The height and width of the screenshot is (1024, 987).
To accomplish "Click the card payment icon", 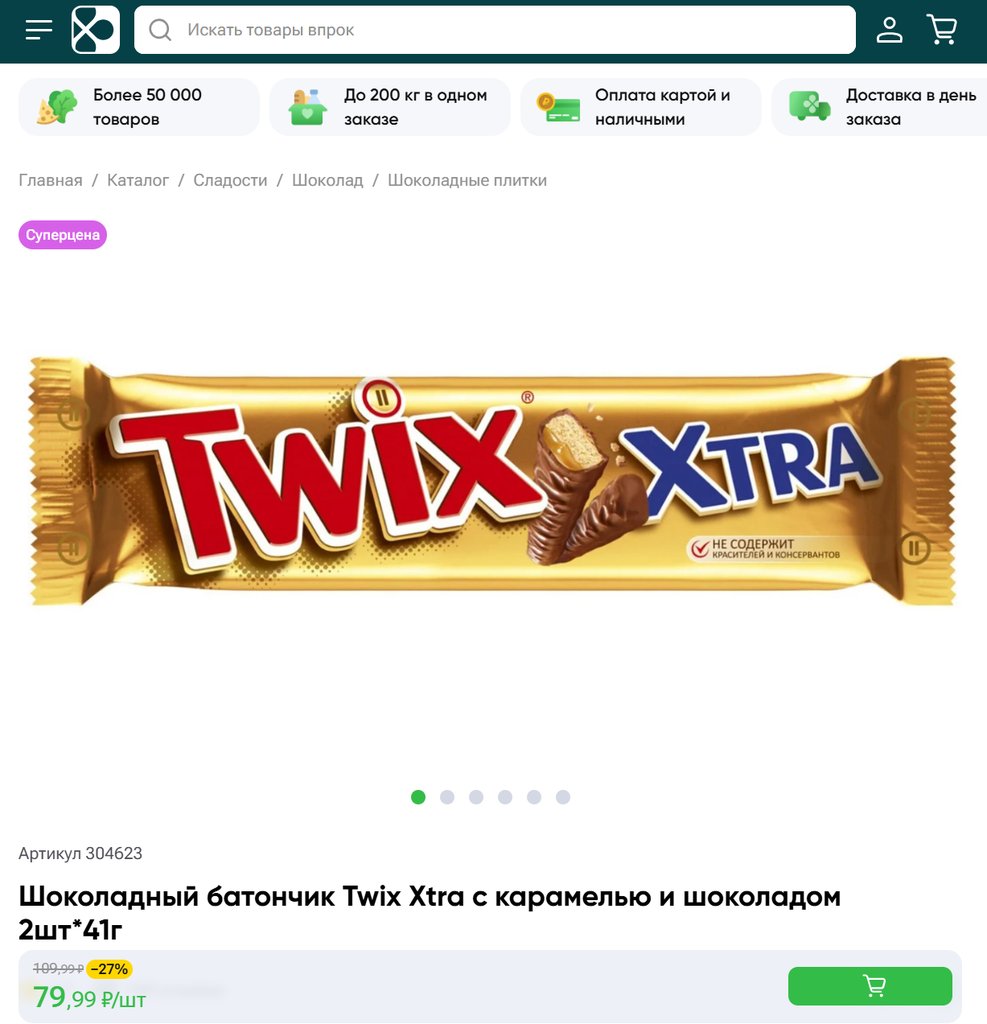I will click(x=558, y=107).
